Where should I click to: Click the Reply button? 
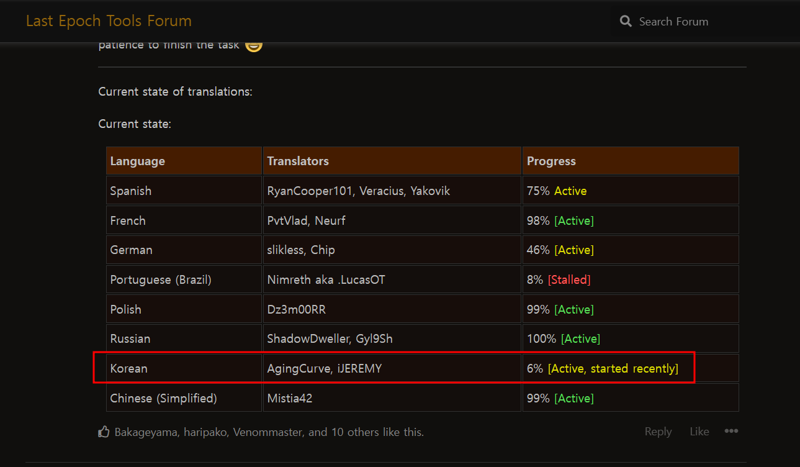(x=658, y=432)
